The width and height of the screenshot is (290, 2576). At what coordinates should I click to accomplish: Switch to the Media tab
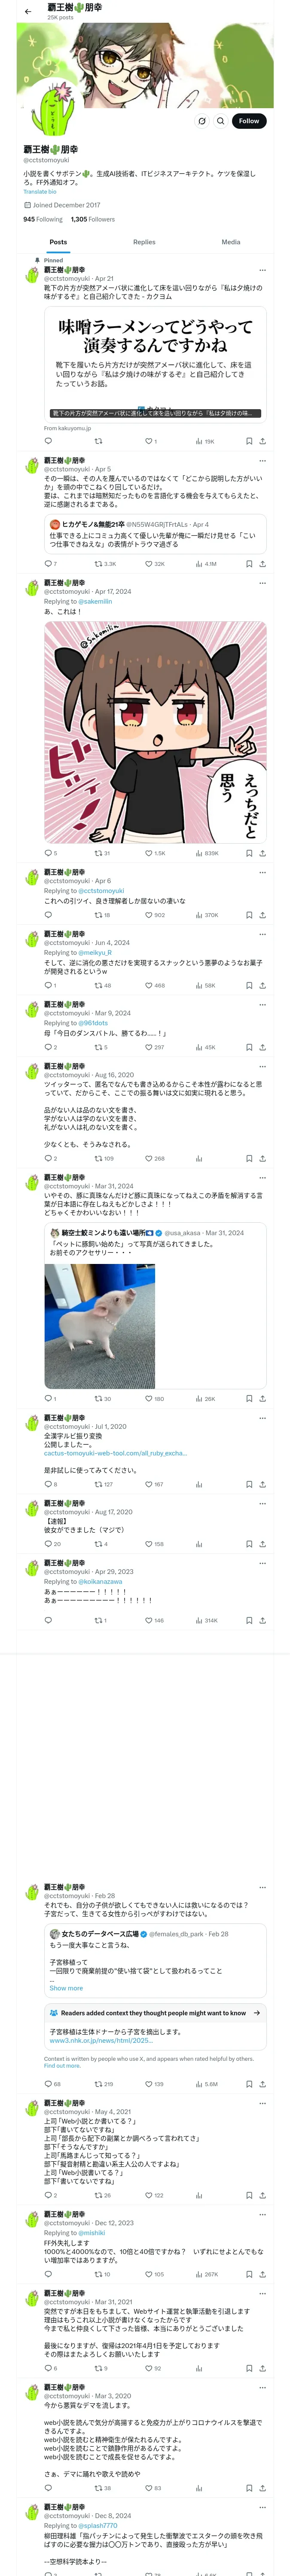[x=231, y=242]
